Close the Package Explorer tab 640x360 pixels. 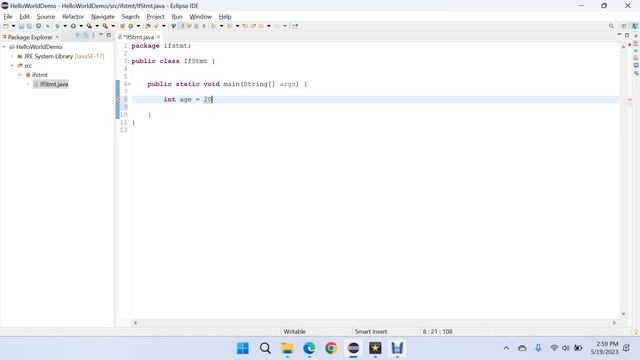point(57,37)
